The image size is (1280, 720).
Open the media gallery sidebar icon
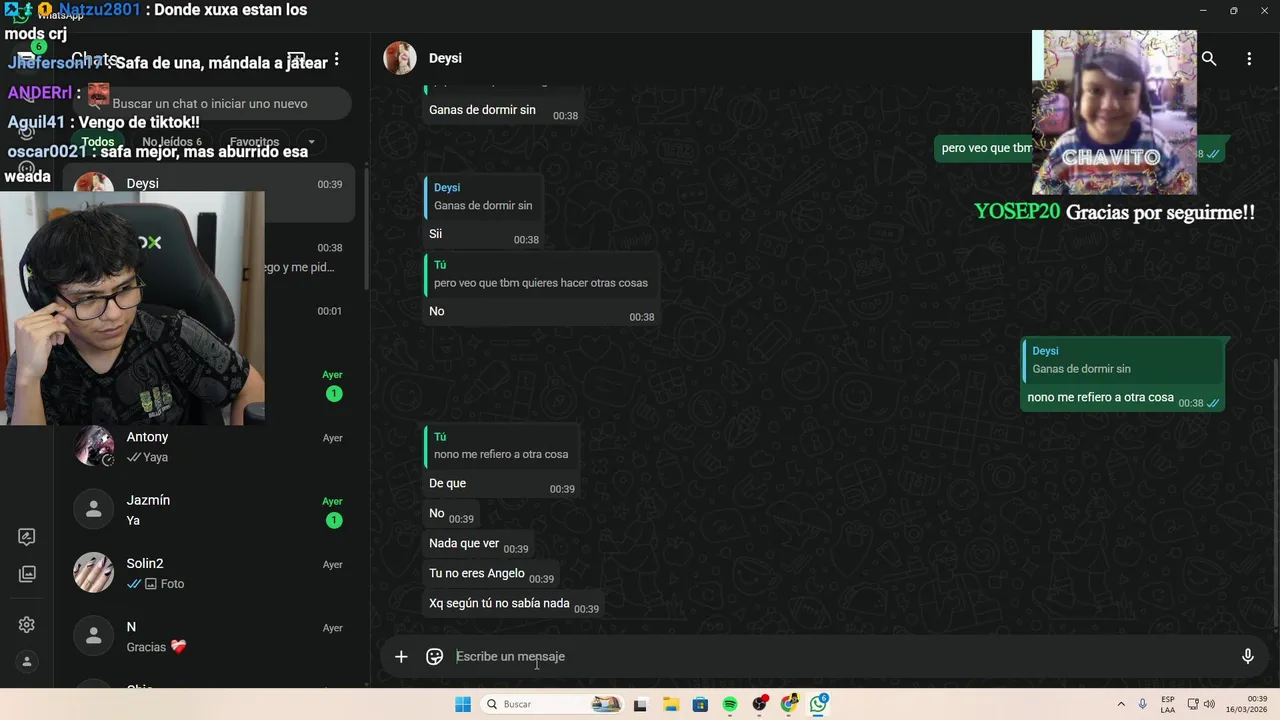coord(27,574)
